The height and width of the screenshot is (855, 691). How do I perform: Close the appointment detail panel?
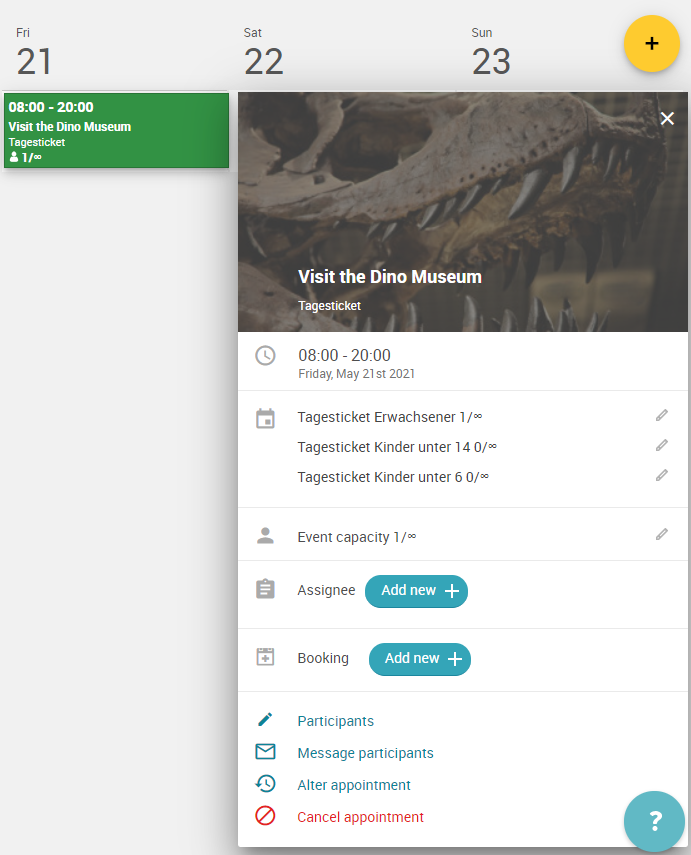[x=667, y=118]
